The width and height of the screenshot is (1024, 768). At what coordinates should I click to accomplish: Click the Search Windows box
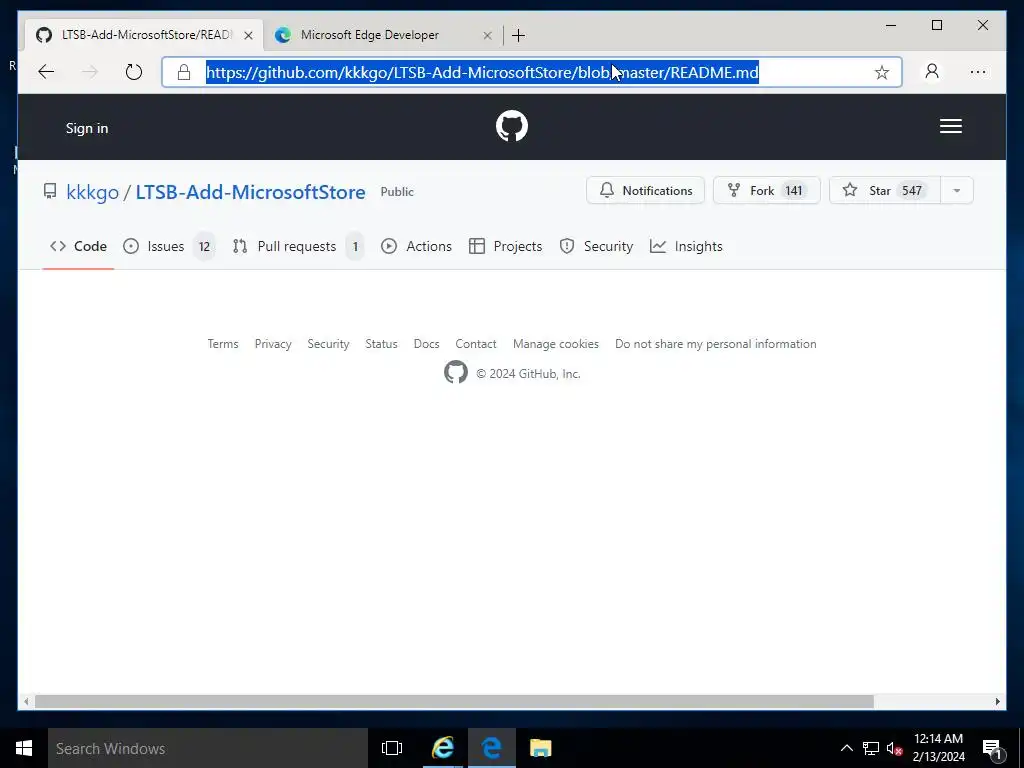208,748
